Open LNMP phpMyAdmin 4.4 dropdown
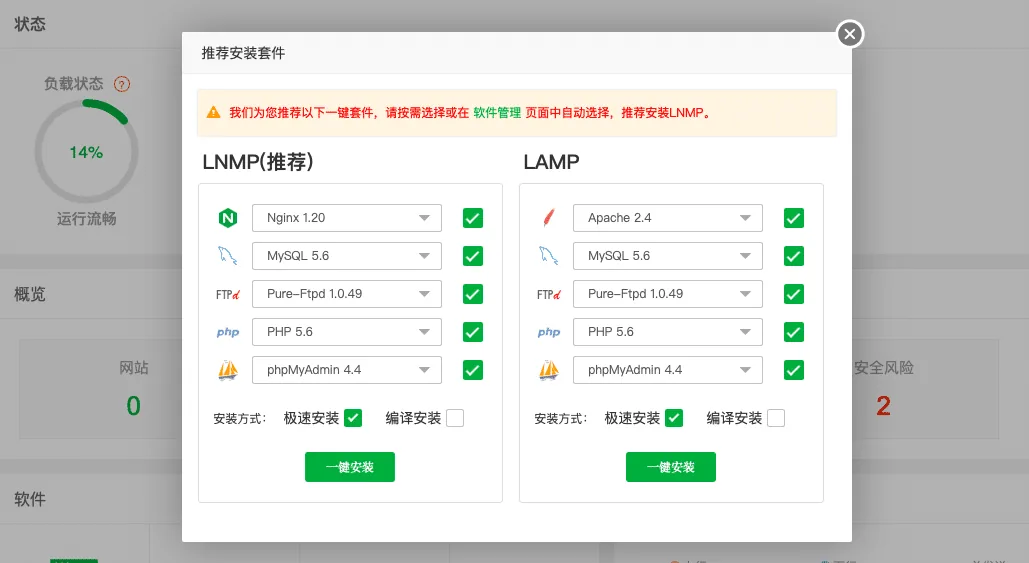The width and height of the screenshot is (1029, 563). tap(346, 370)
